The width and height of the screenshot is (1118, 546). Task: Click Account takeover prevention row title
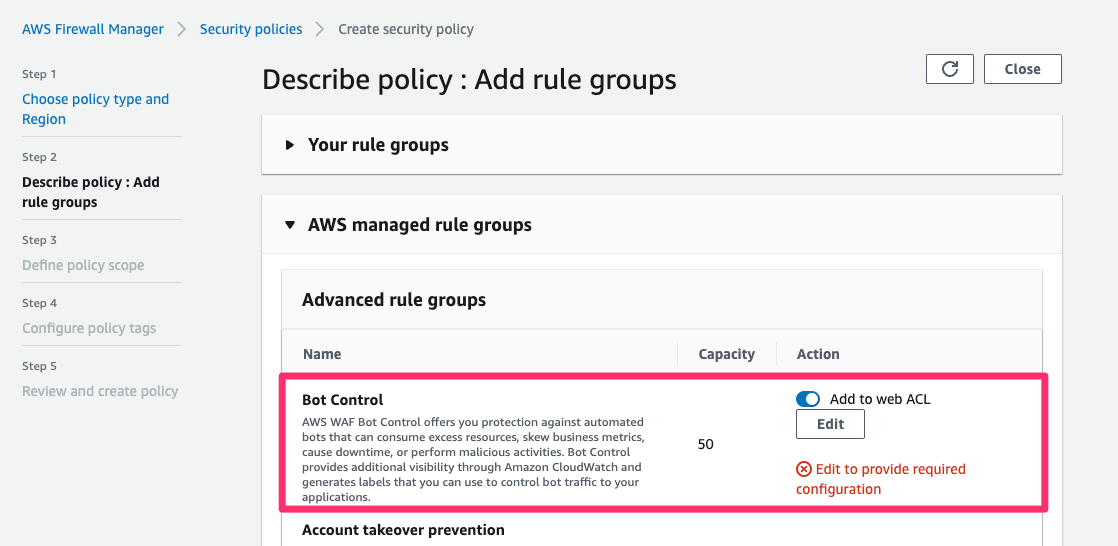pyautogui.click(x=403, y=530)
